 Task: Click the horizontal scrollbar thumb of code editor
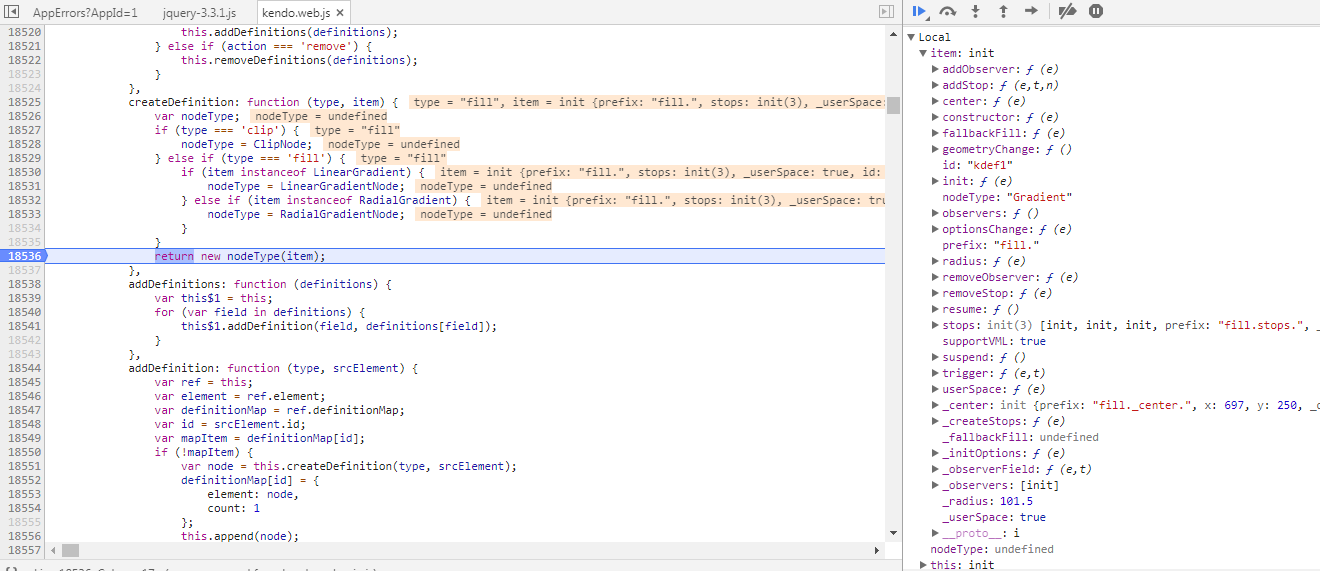70,550
